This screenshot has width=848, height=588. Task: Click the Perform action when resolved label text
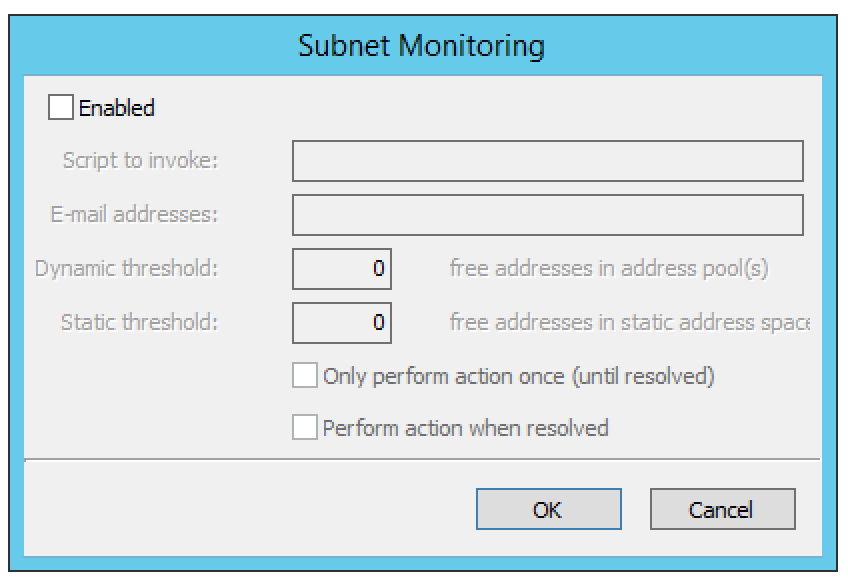466,428
